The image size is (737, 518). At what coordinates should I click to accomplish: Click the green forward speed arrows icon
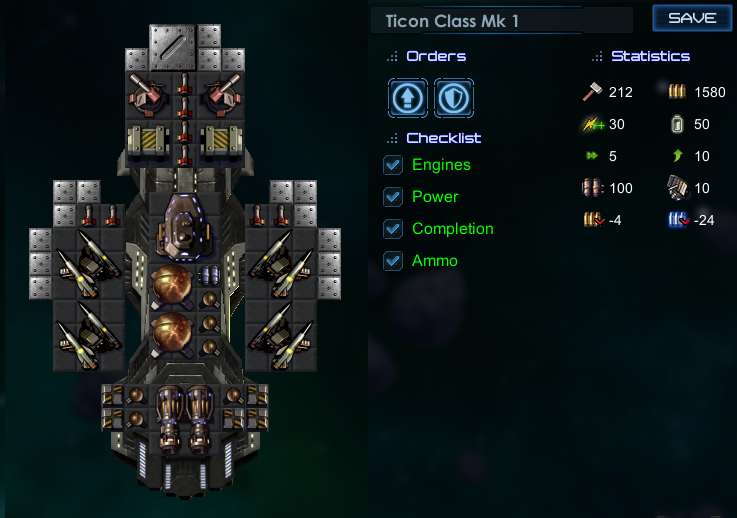click(592, 156)
